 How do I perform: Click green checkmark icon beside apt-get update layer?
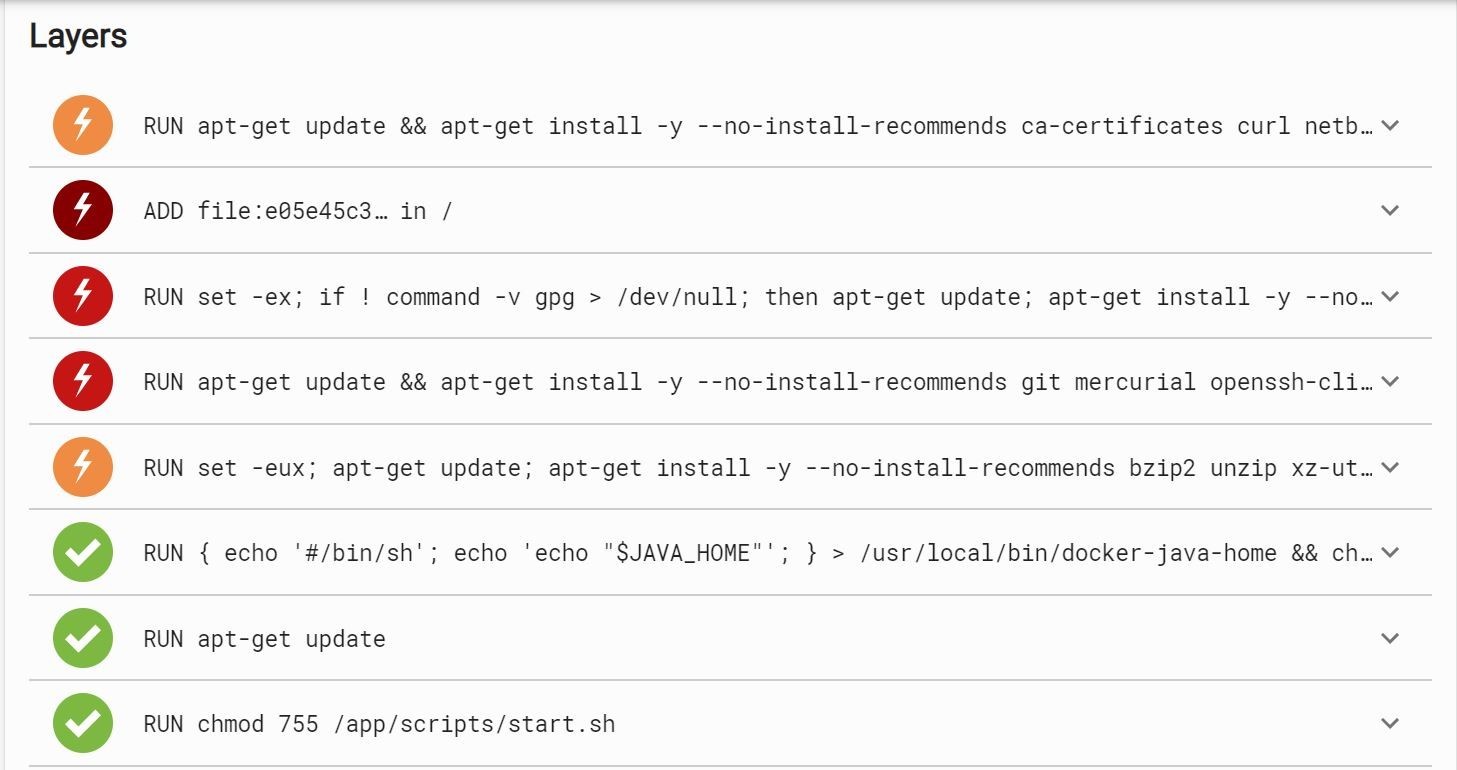point(83,638)
